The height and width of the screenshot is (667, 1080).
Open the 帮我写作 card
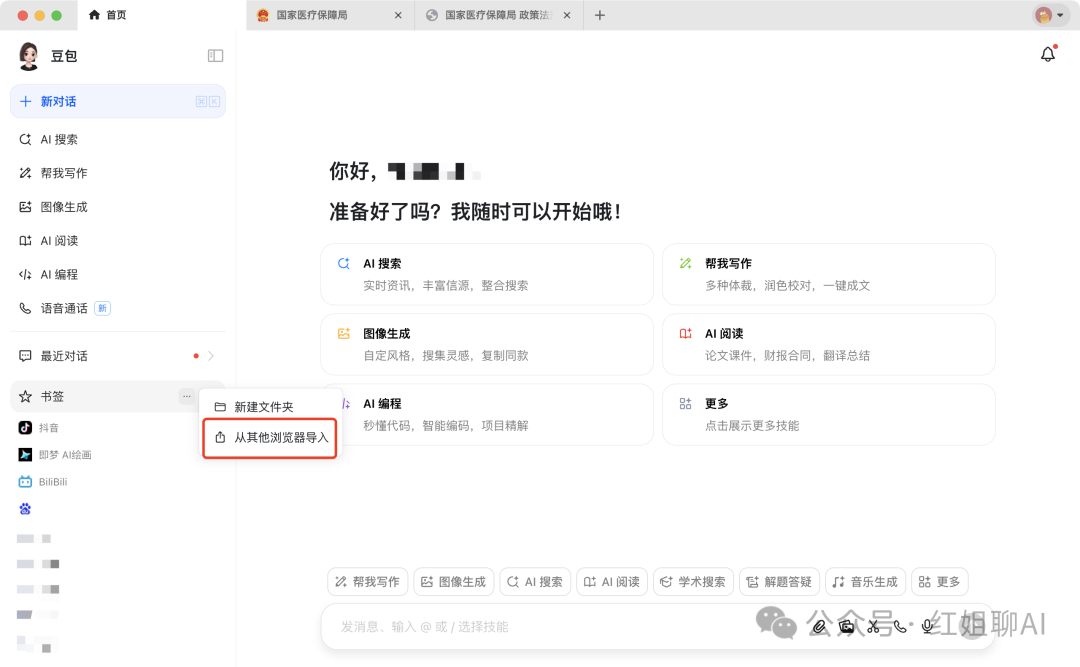(829, 274)
